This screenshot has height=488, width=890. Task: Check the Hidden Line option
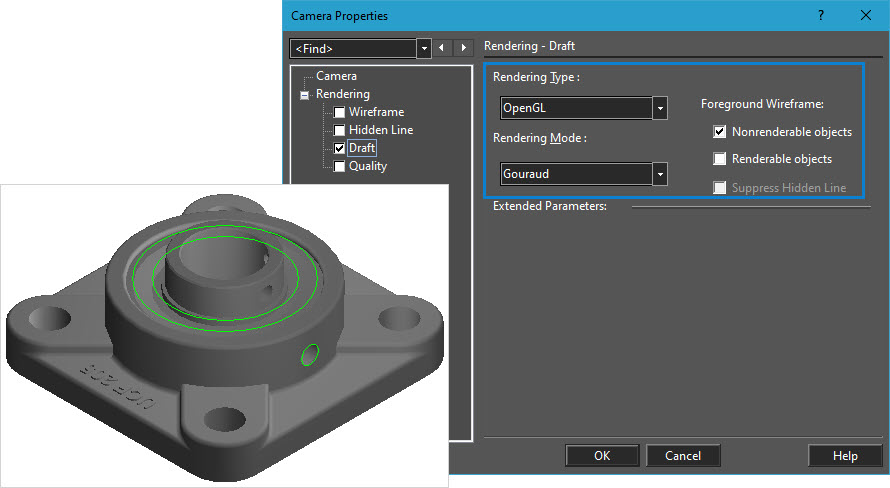[340, 131]
